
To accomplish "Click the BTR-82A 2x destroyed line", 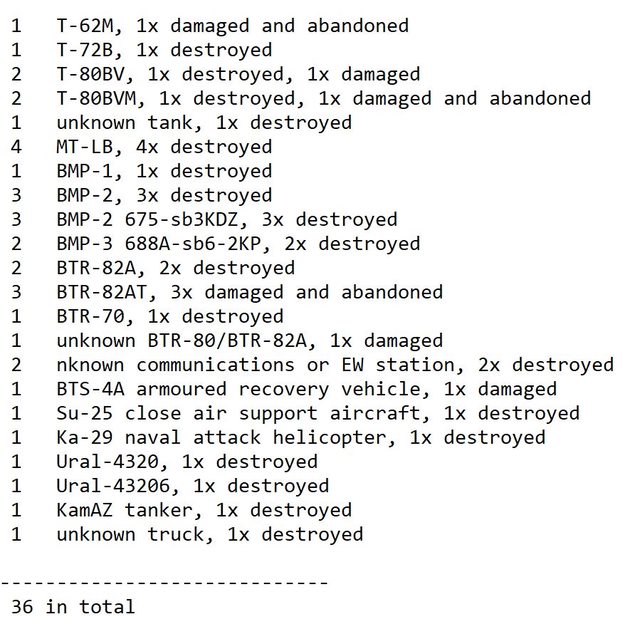I will tap(175, 268).
